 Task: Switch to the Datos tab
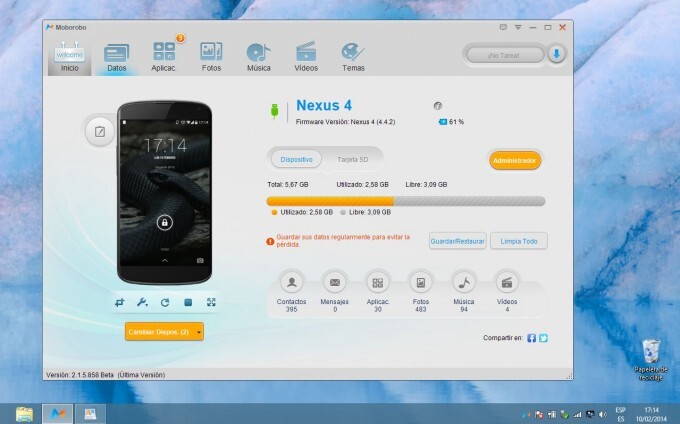[x=117, y=55]
